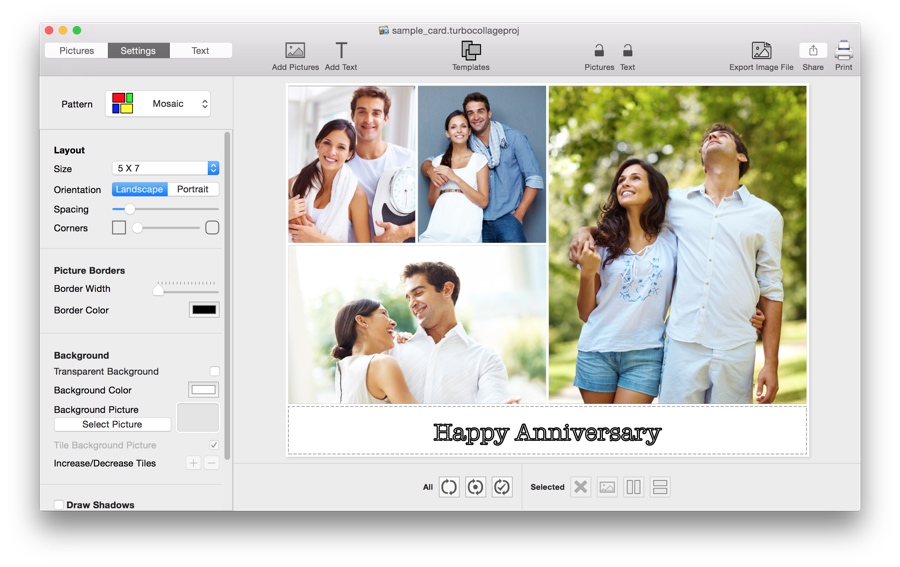
Task: Switch to the Text tab
Action: coord(200,51)
